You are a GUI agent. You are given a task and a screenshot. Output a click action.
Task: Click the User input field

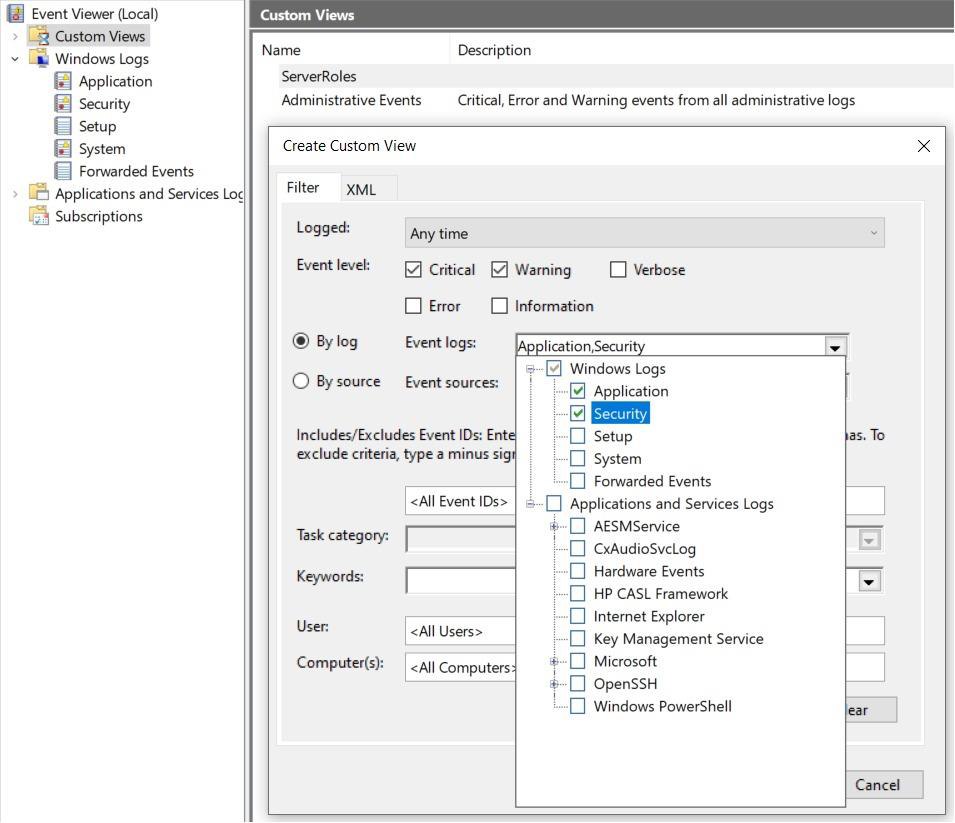(x=460, y=631)
